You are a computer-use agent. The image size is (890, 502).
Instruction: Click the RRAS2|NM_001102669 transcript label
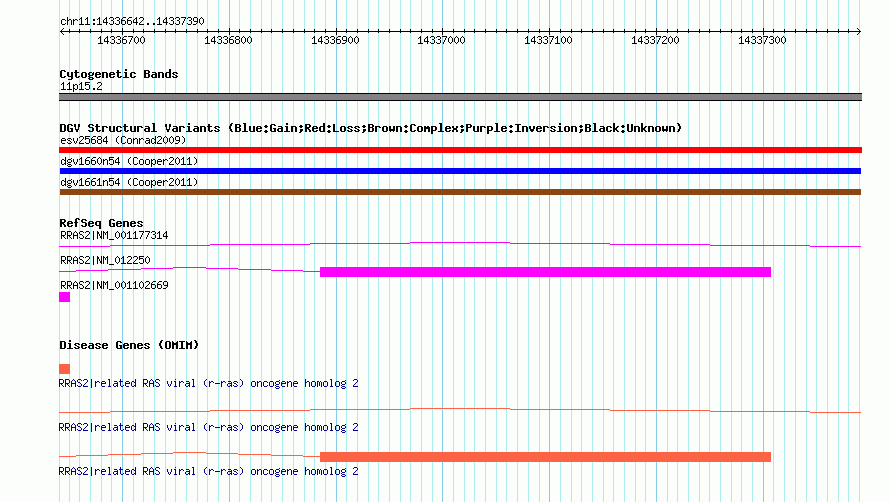pyautogui.click(x=114, y=285)
